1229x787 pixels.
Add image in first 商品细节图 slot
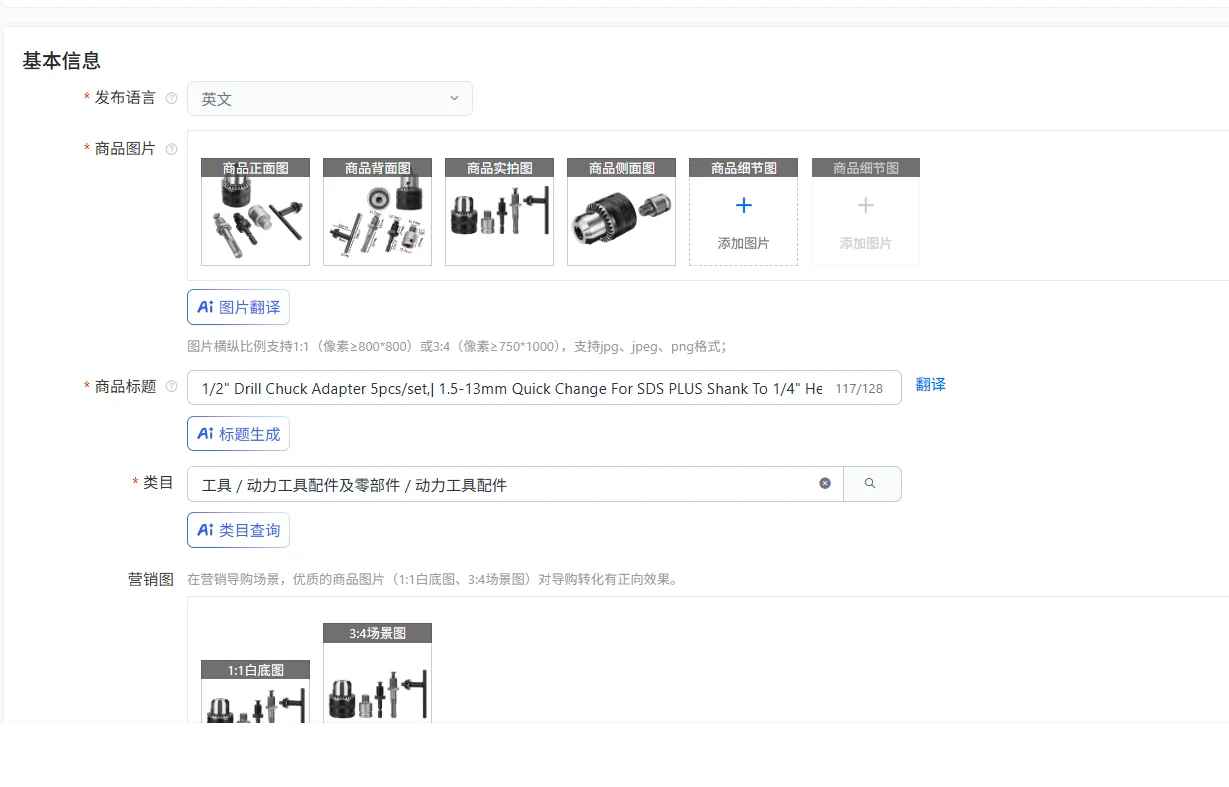[x=743, y=212]
